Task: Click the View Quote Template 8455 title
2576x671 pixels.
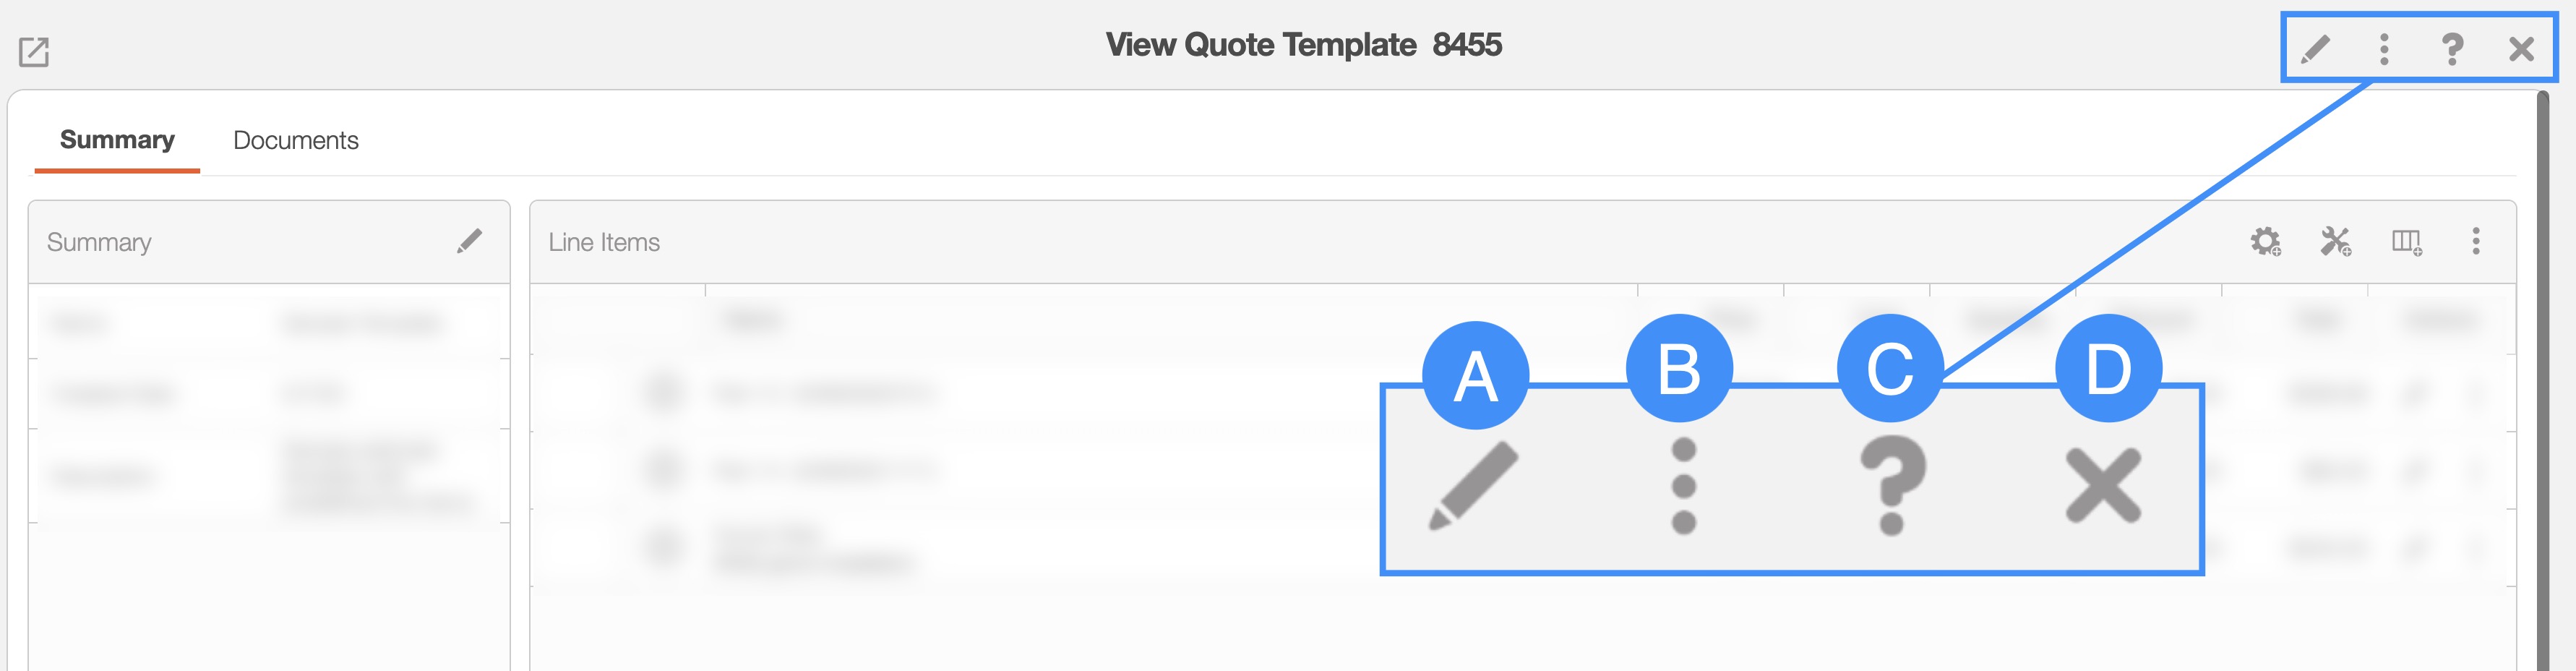Action: (x=1303, y=45)
